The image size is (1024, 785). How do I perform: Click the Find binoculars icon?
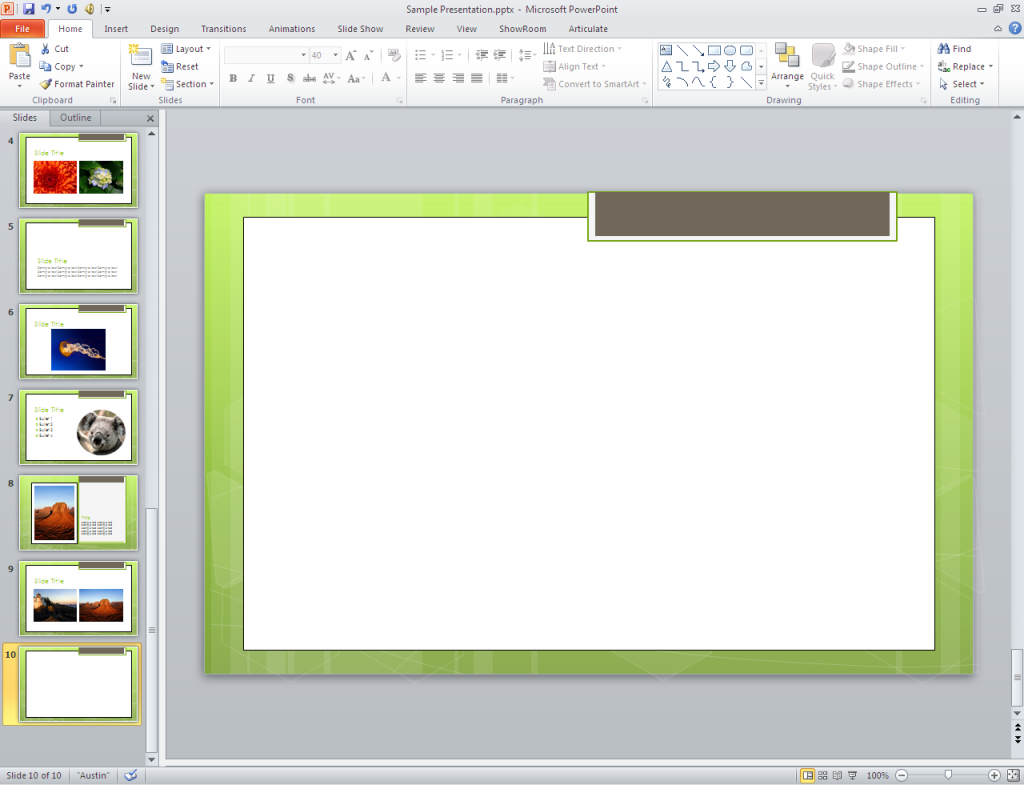(944, 48)
